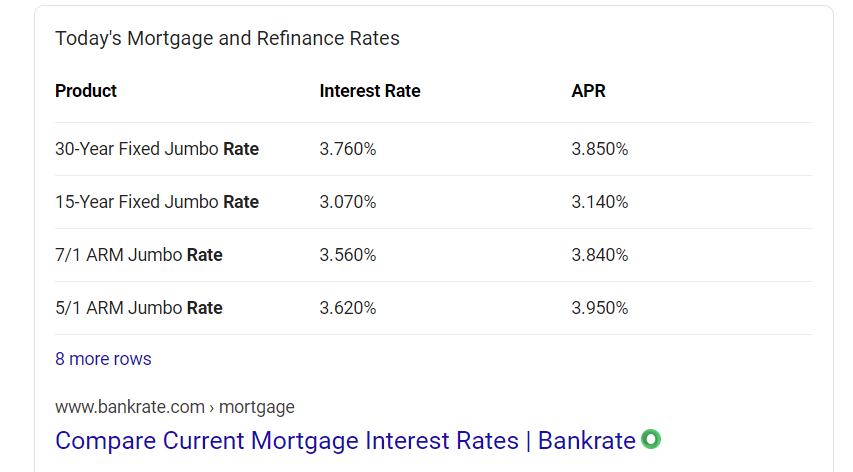853x472 pixels.
Task: Click the 3.140% APR value
Action: tap(599, 202)
